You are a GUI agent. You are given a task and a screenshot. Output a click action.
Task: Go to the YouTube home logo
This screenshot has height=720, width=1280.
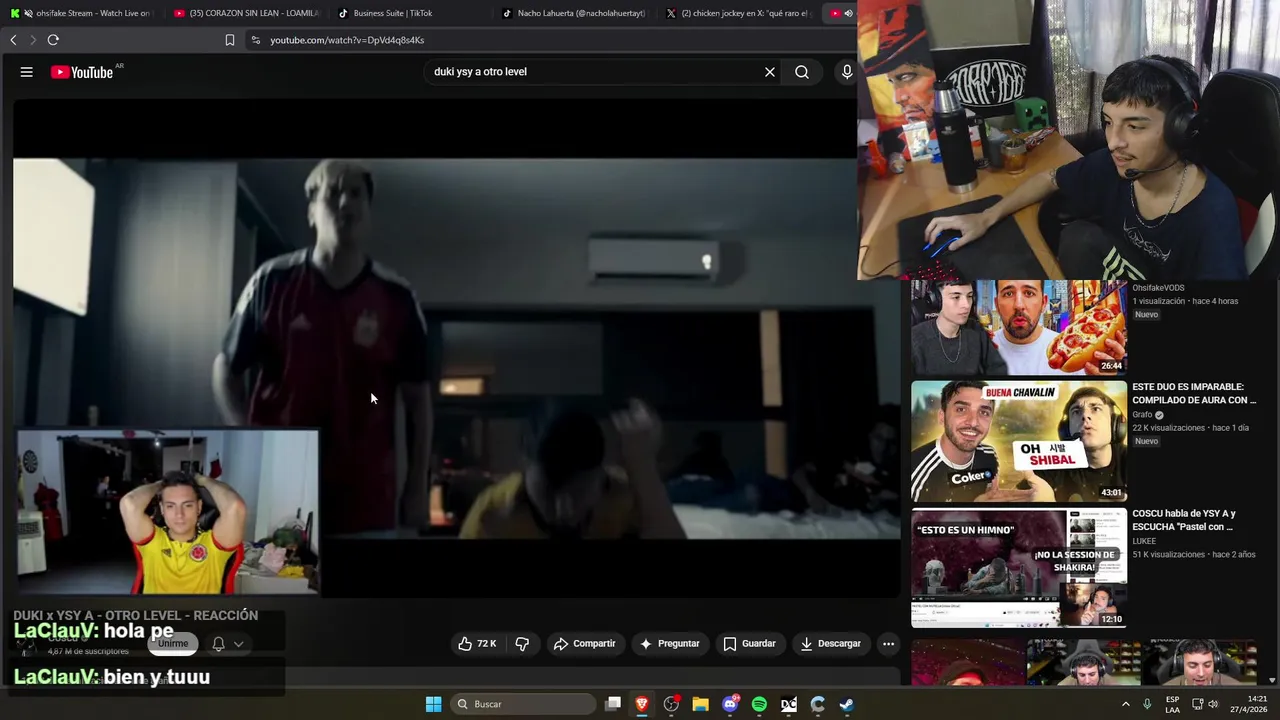pos(82,72)
